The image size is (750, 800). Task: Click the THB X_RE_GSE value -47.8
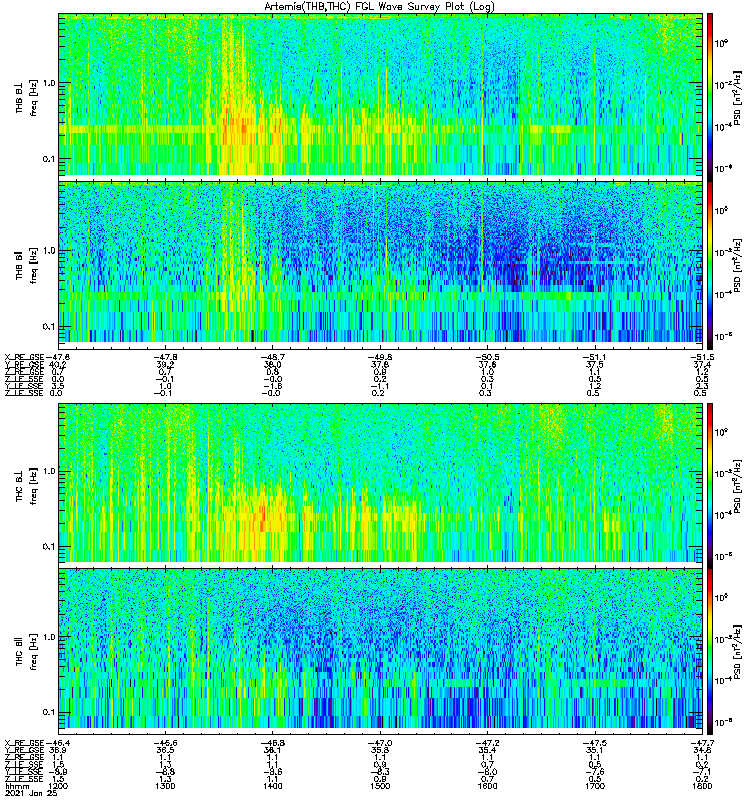coord(165,357)
